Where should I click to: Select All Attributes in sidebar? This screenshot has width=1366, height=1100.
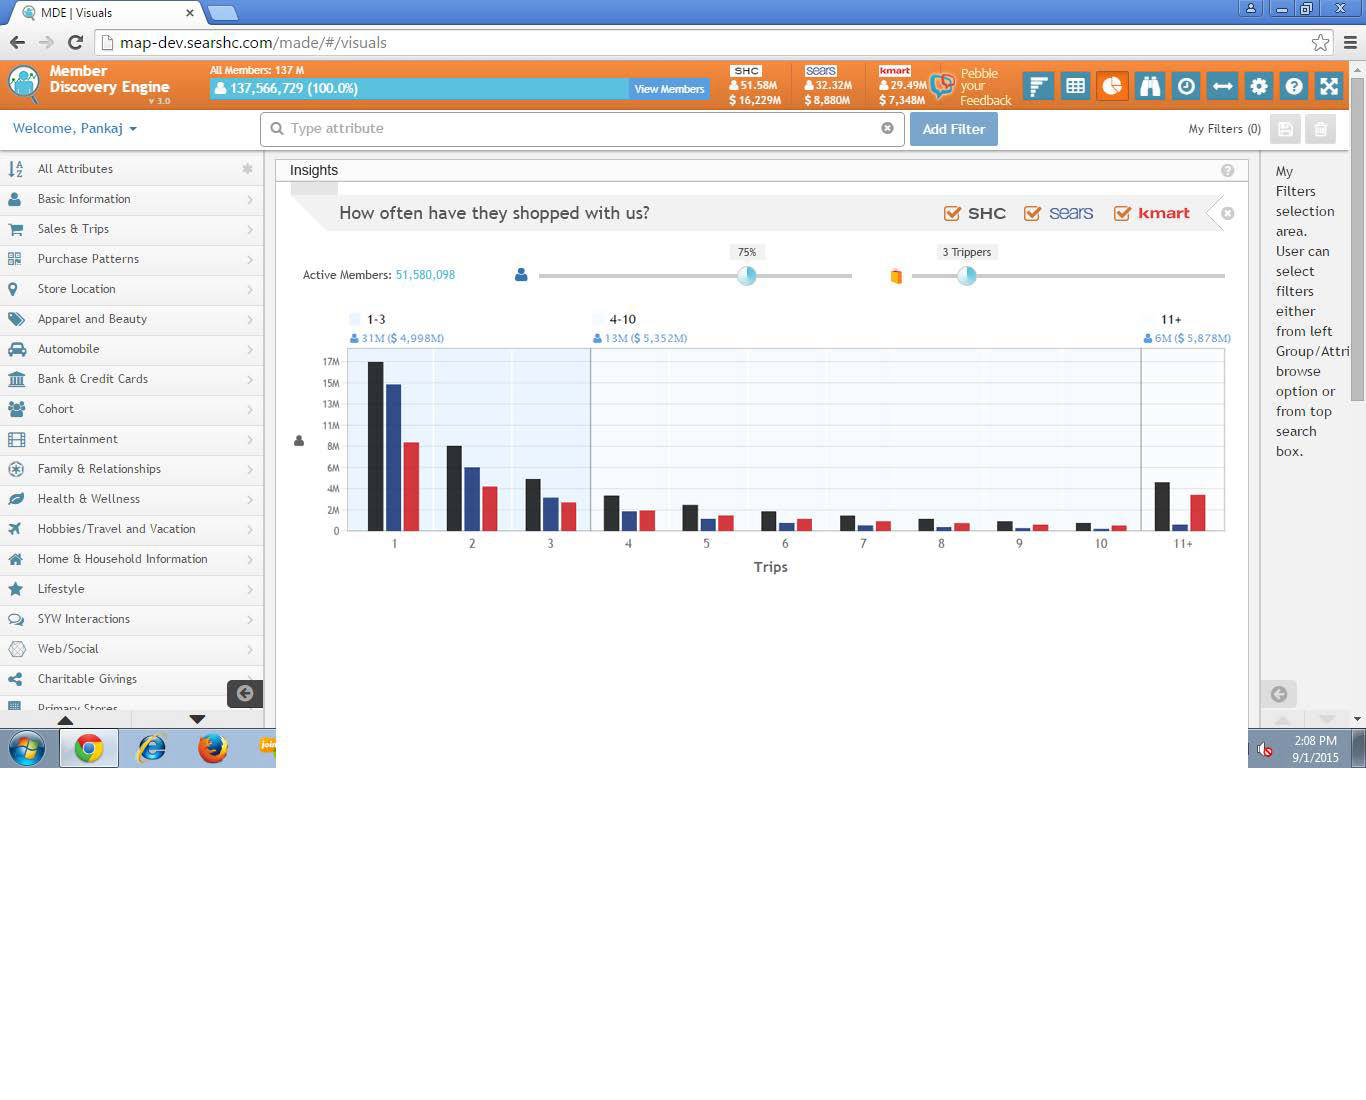point(75,169)
